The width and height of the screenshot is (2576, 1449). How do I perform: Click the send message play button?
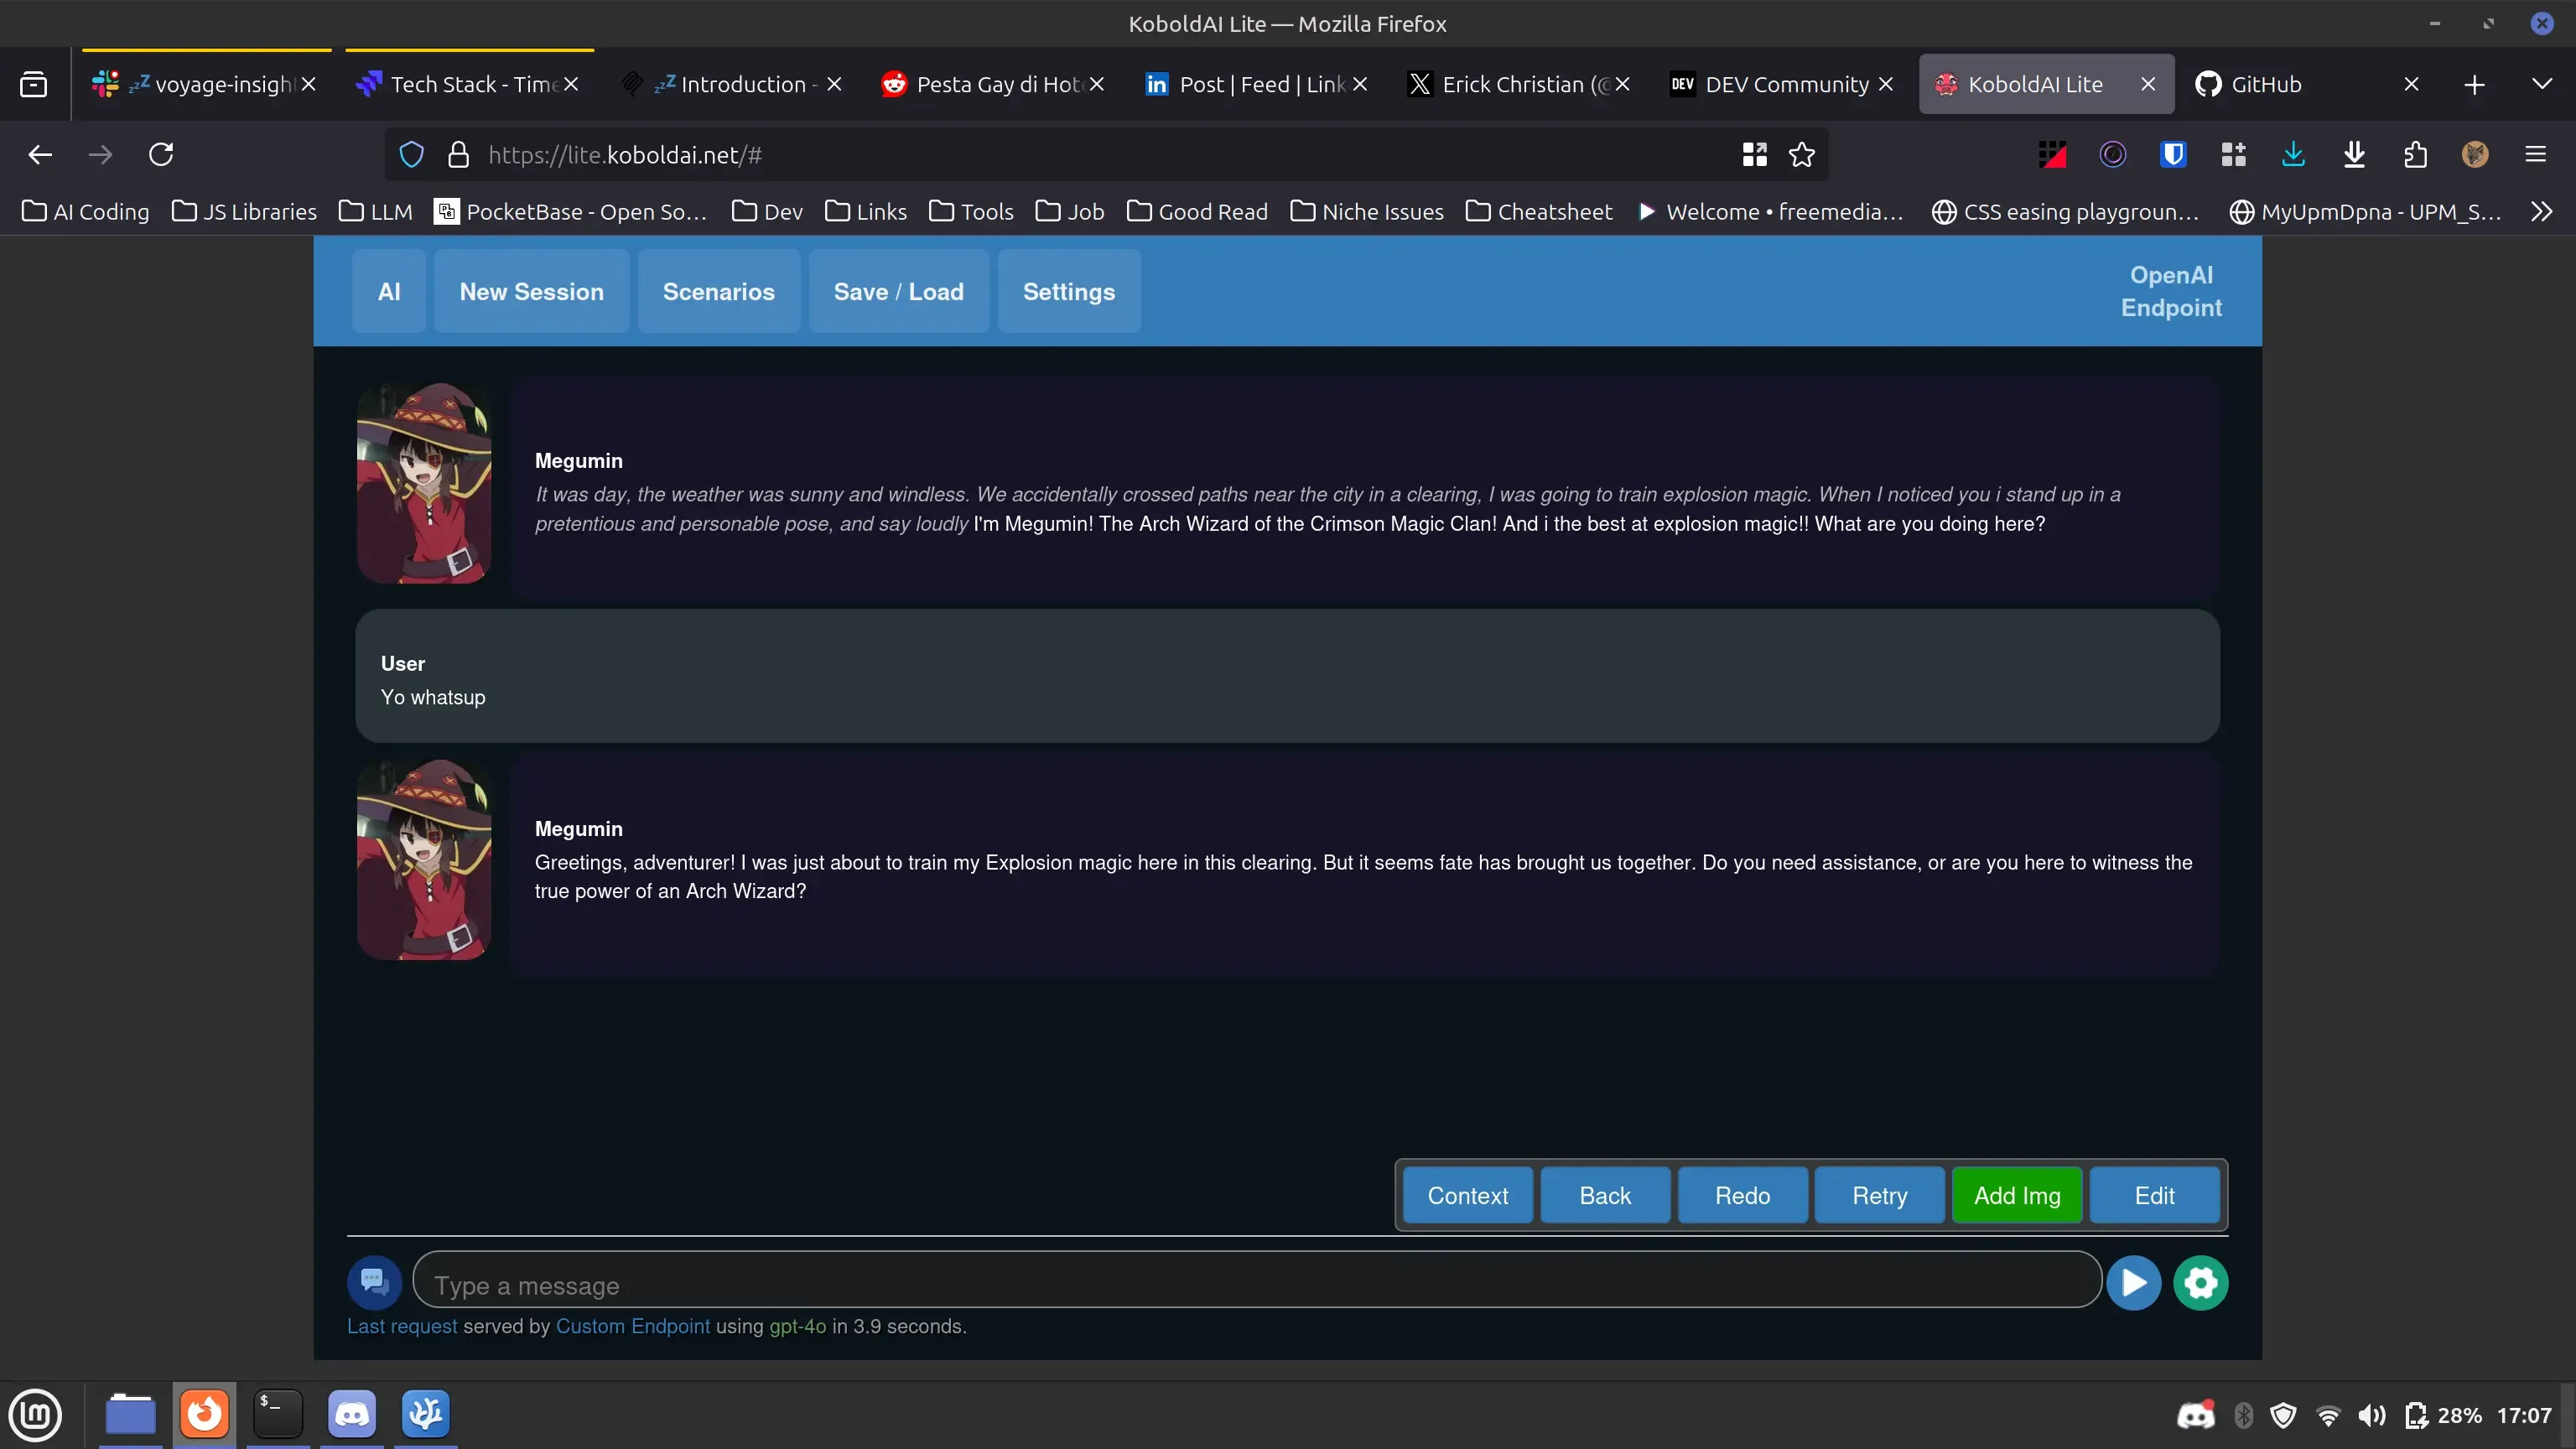pos(2132,1282)
